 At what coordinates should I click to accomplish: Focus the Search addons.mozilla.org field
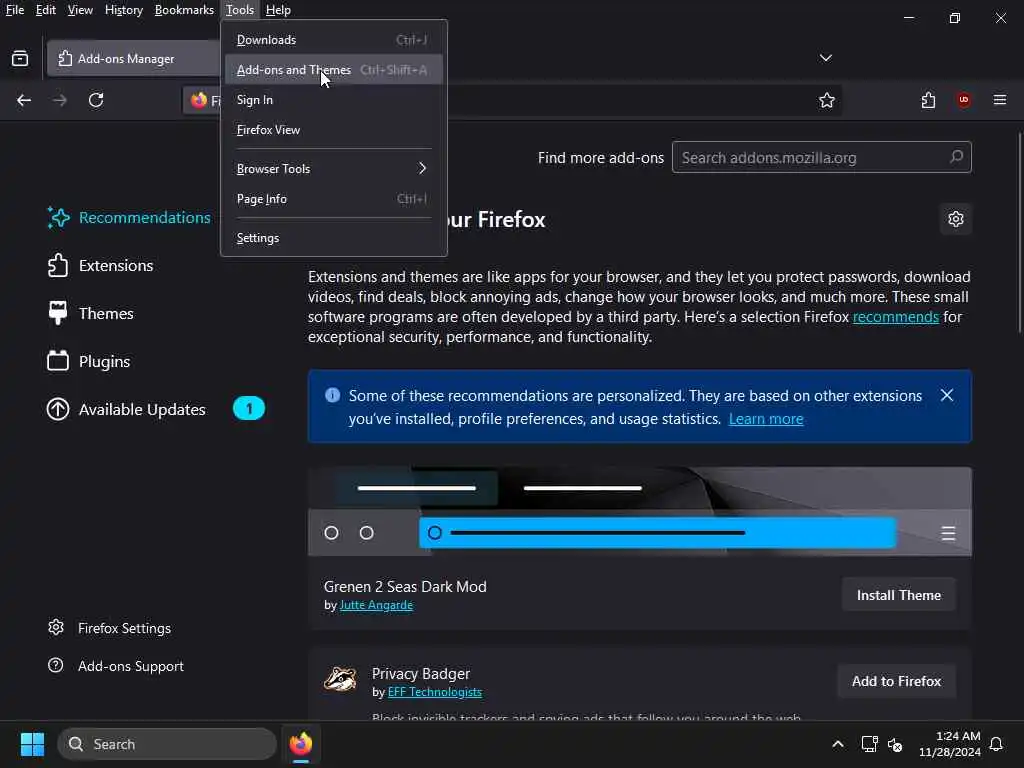[822, 157]
